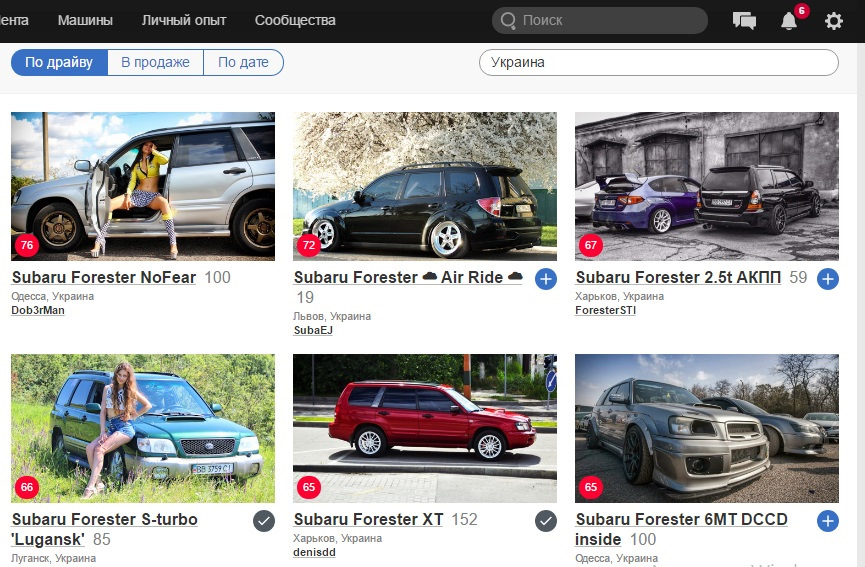Visit user profile SubaEJ

[x=313, y=330]
